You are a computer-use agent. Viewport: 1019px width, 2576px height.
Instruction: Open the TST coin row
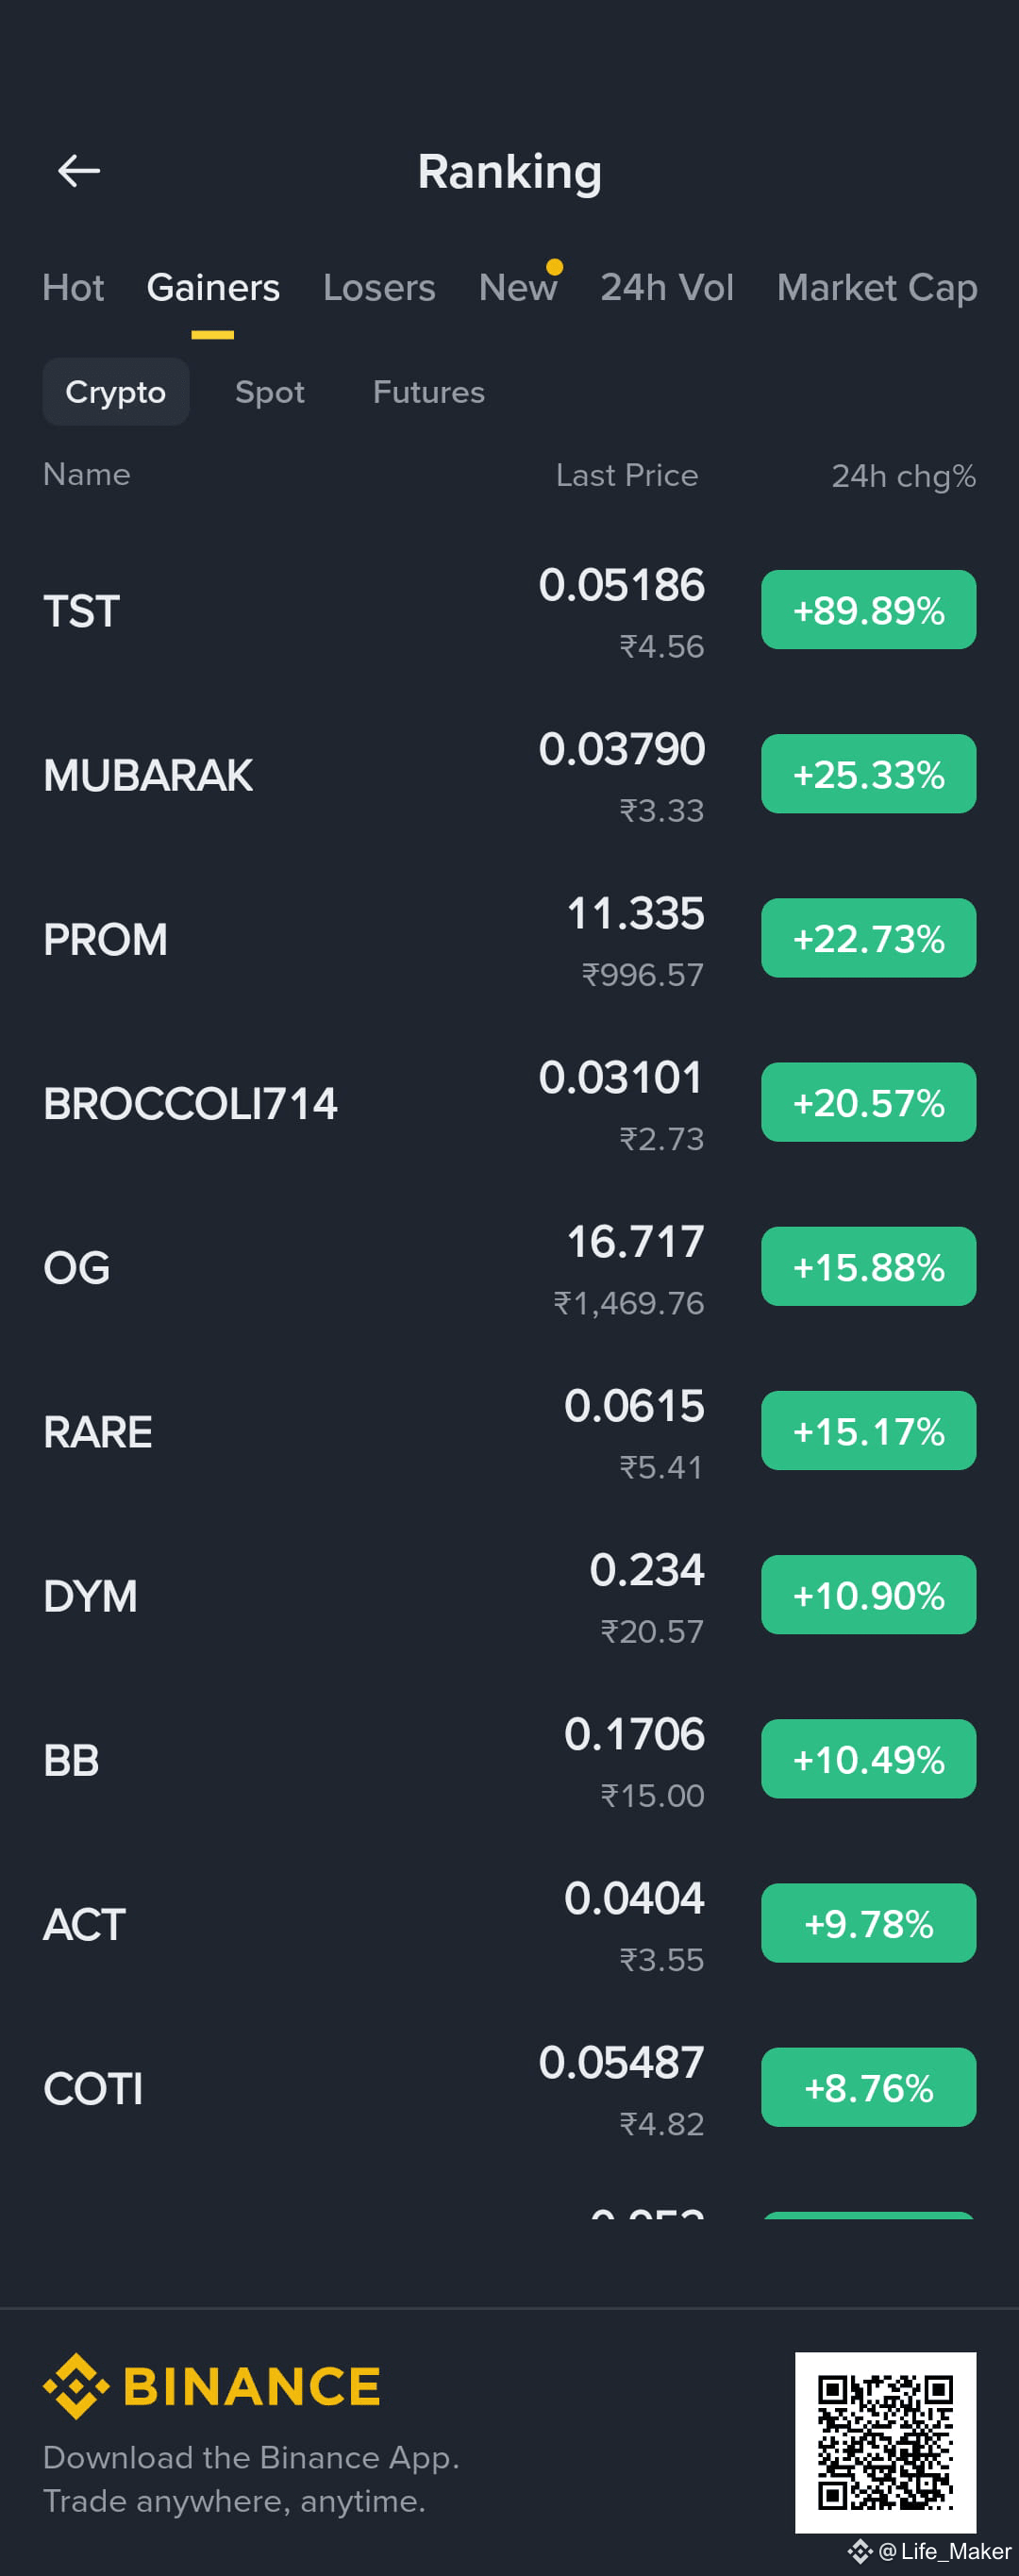coord(510,611)
